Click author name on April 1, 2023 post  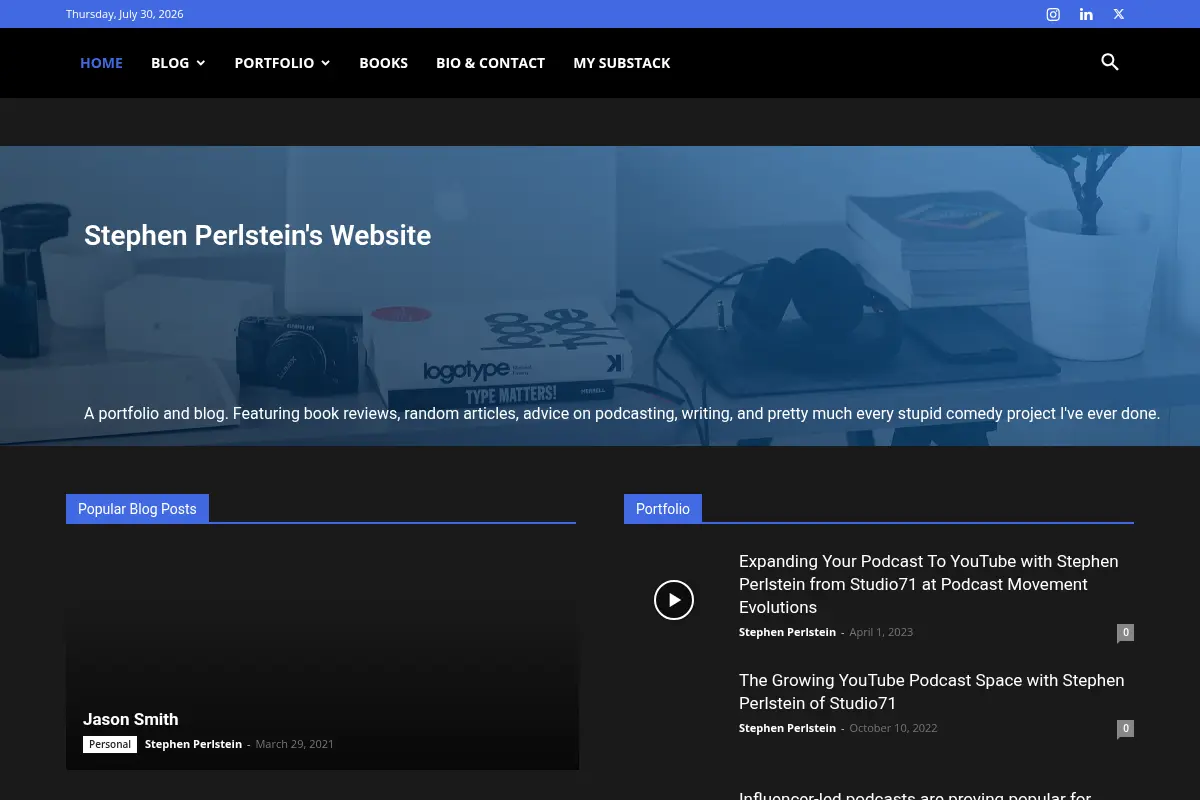coord(787,632)
